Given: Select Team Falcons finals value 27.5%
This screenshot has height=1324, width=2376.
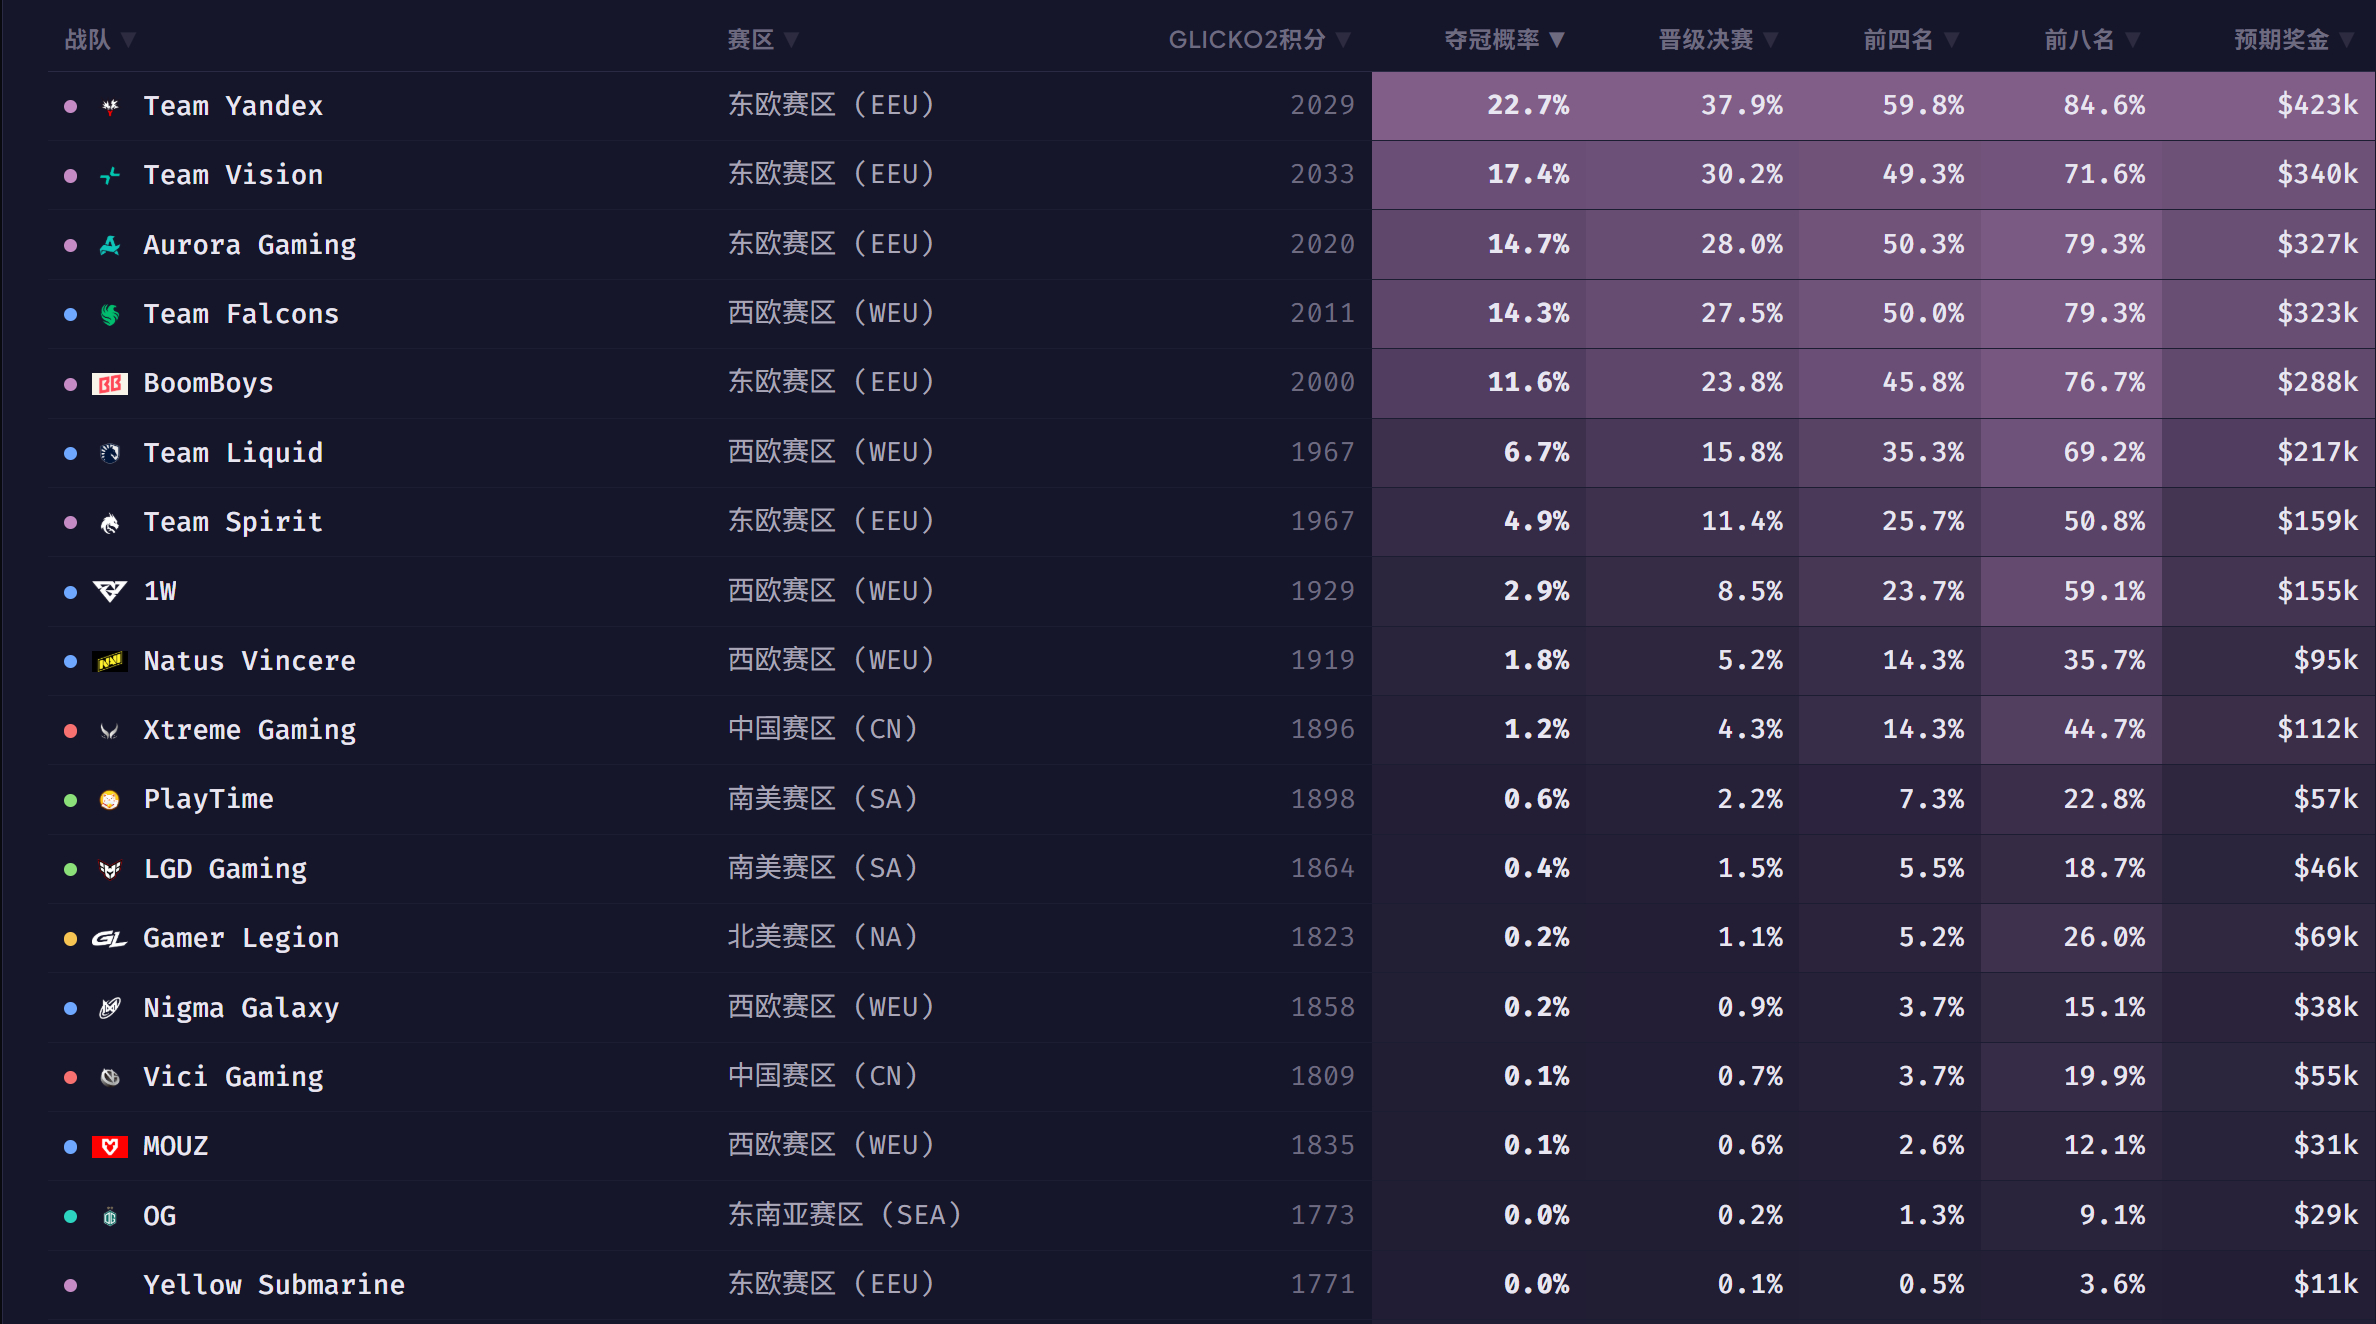Looking at the screenshot, I should 1742,314.
